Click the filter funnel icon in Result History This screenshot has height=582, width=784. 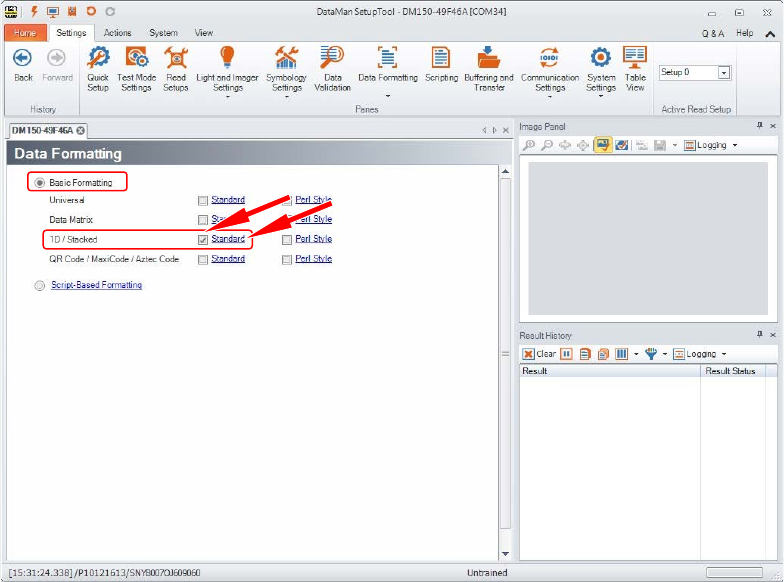[x=650, y=354]
